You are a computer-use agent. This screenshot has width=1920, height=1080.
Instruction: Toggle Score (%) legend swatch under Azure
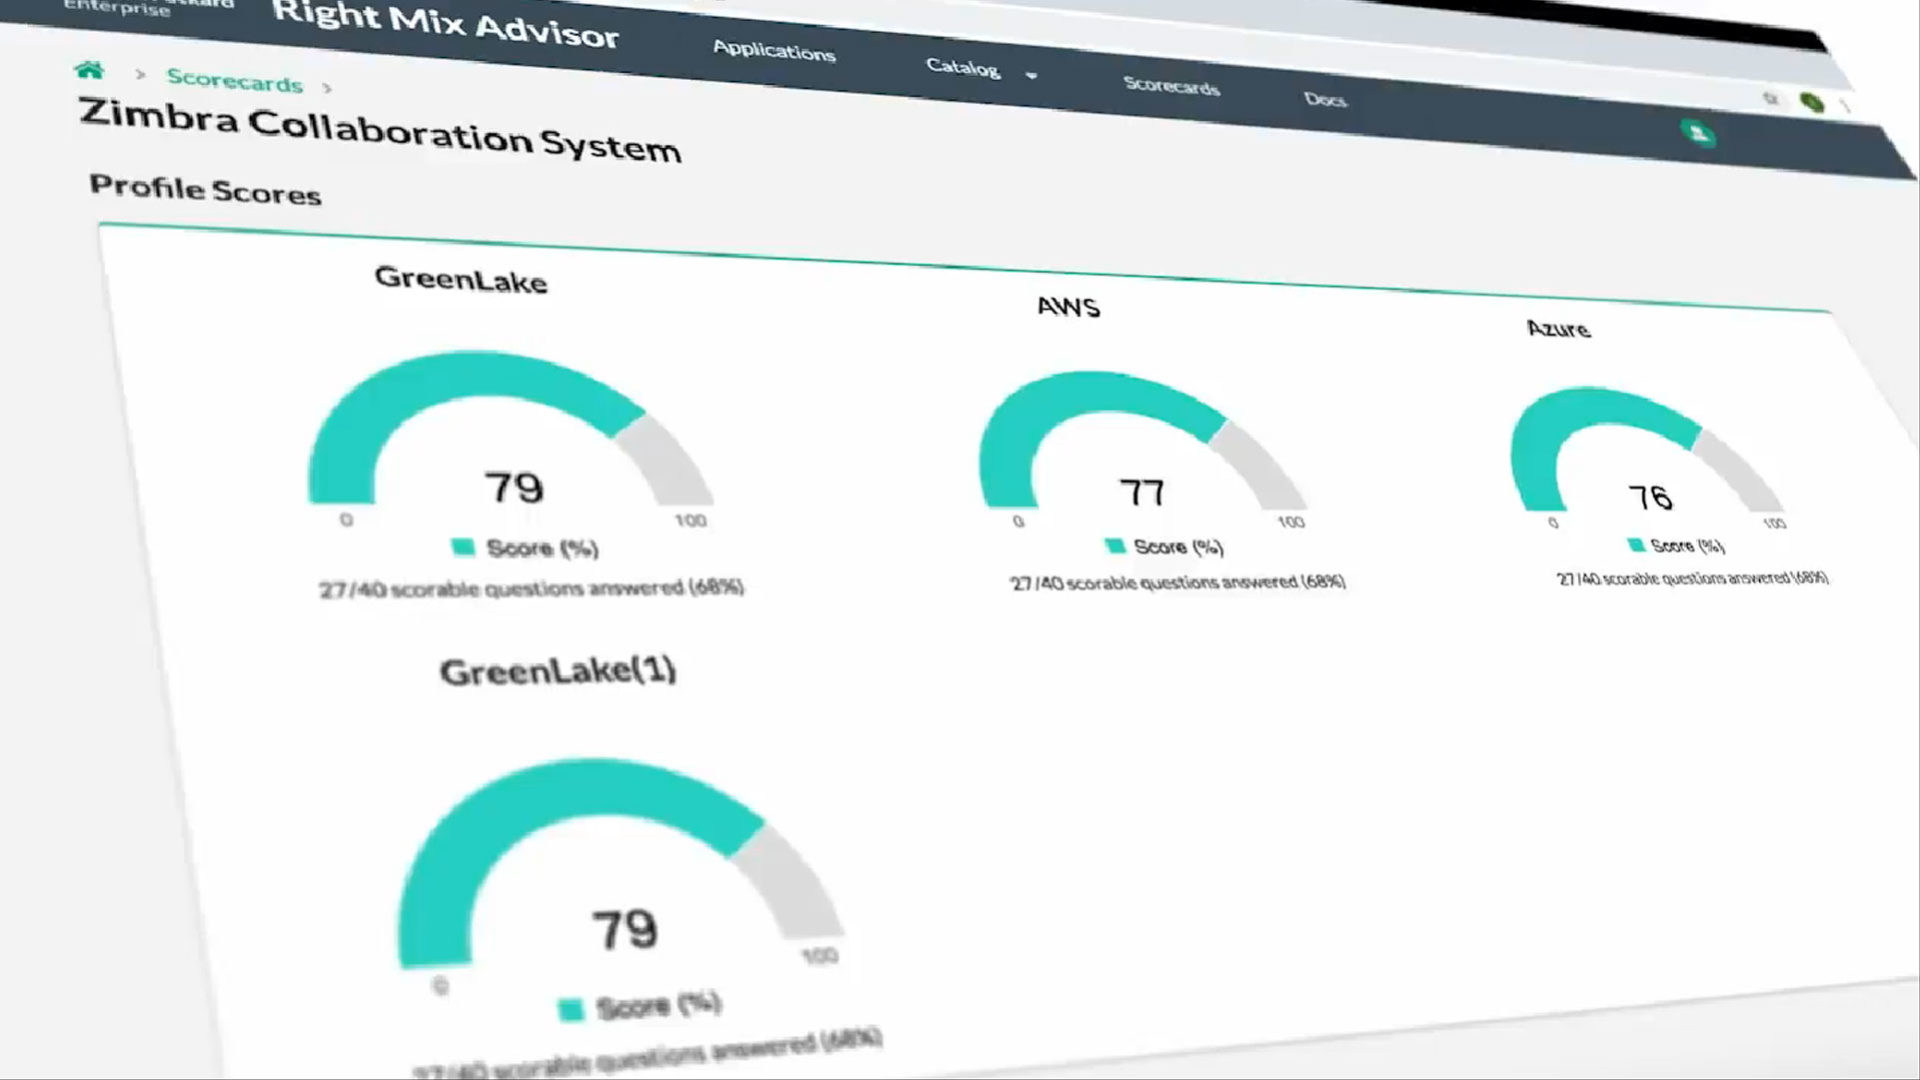[x=1636, y=544]
